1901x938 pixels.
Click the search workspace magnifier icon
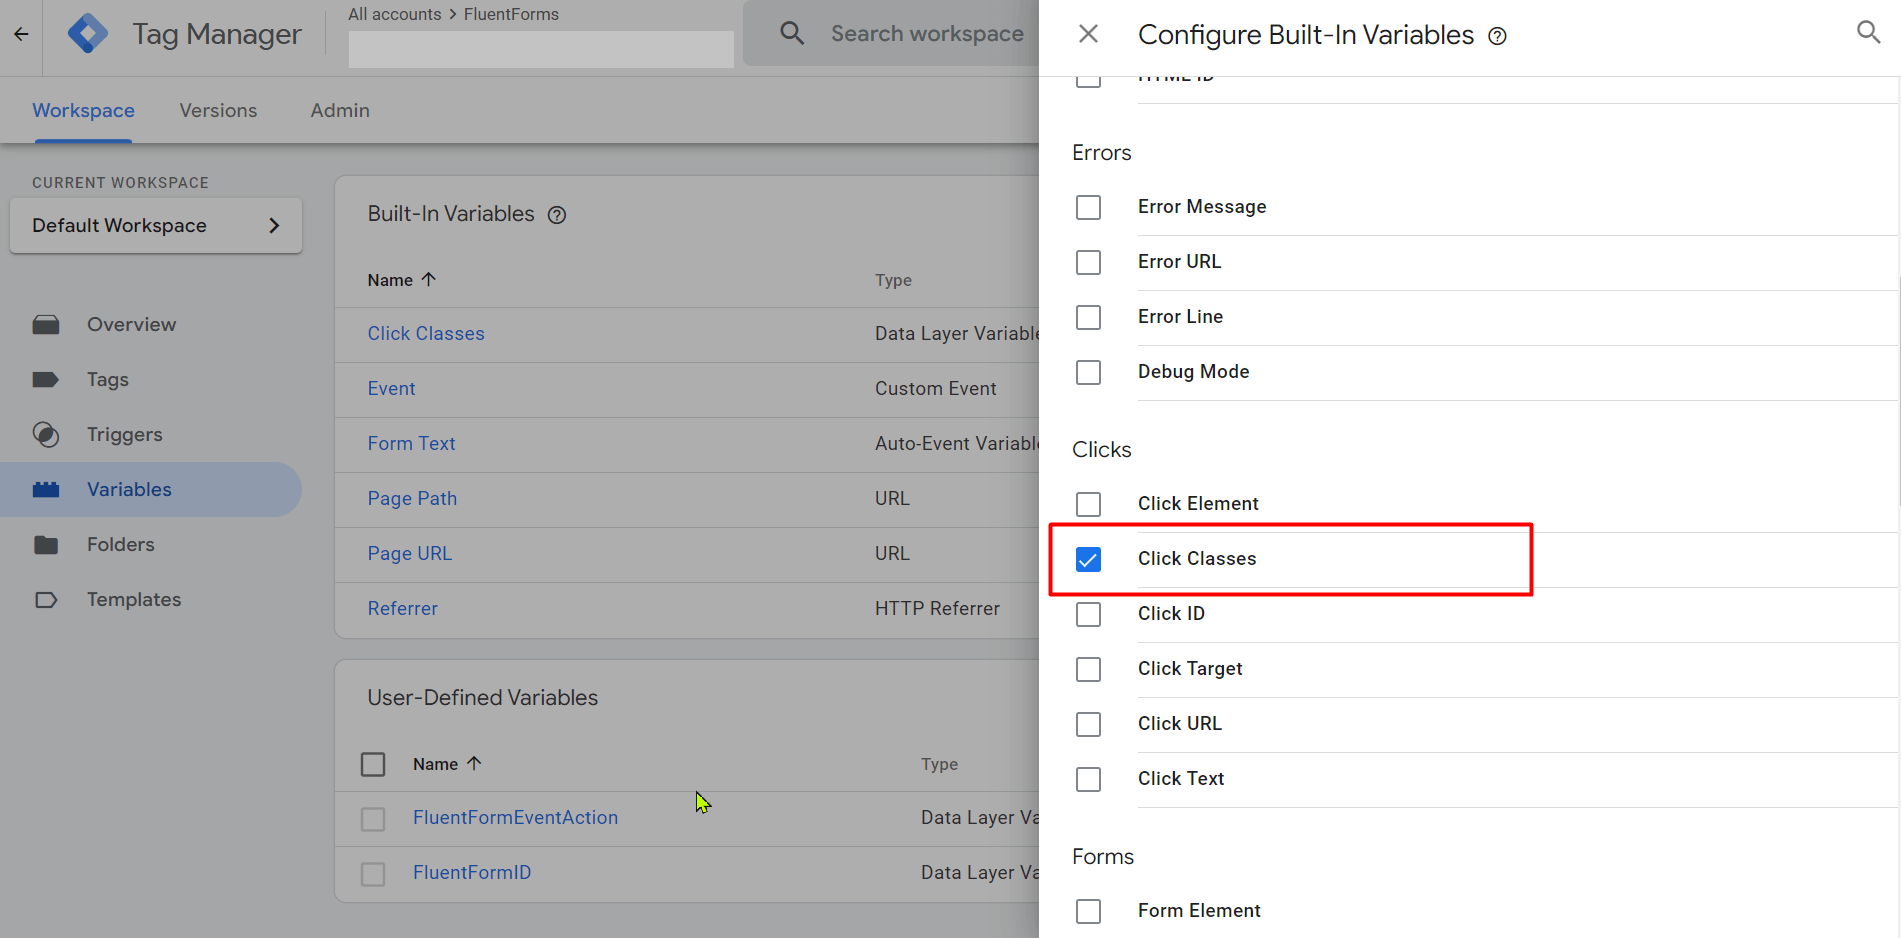click(x=792, y=33)
